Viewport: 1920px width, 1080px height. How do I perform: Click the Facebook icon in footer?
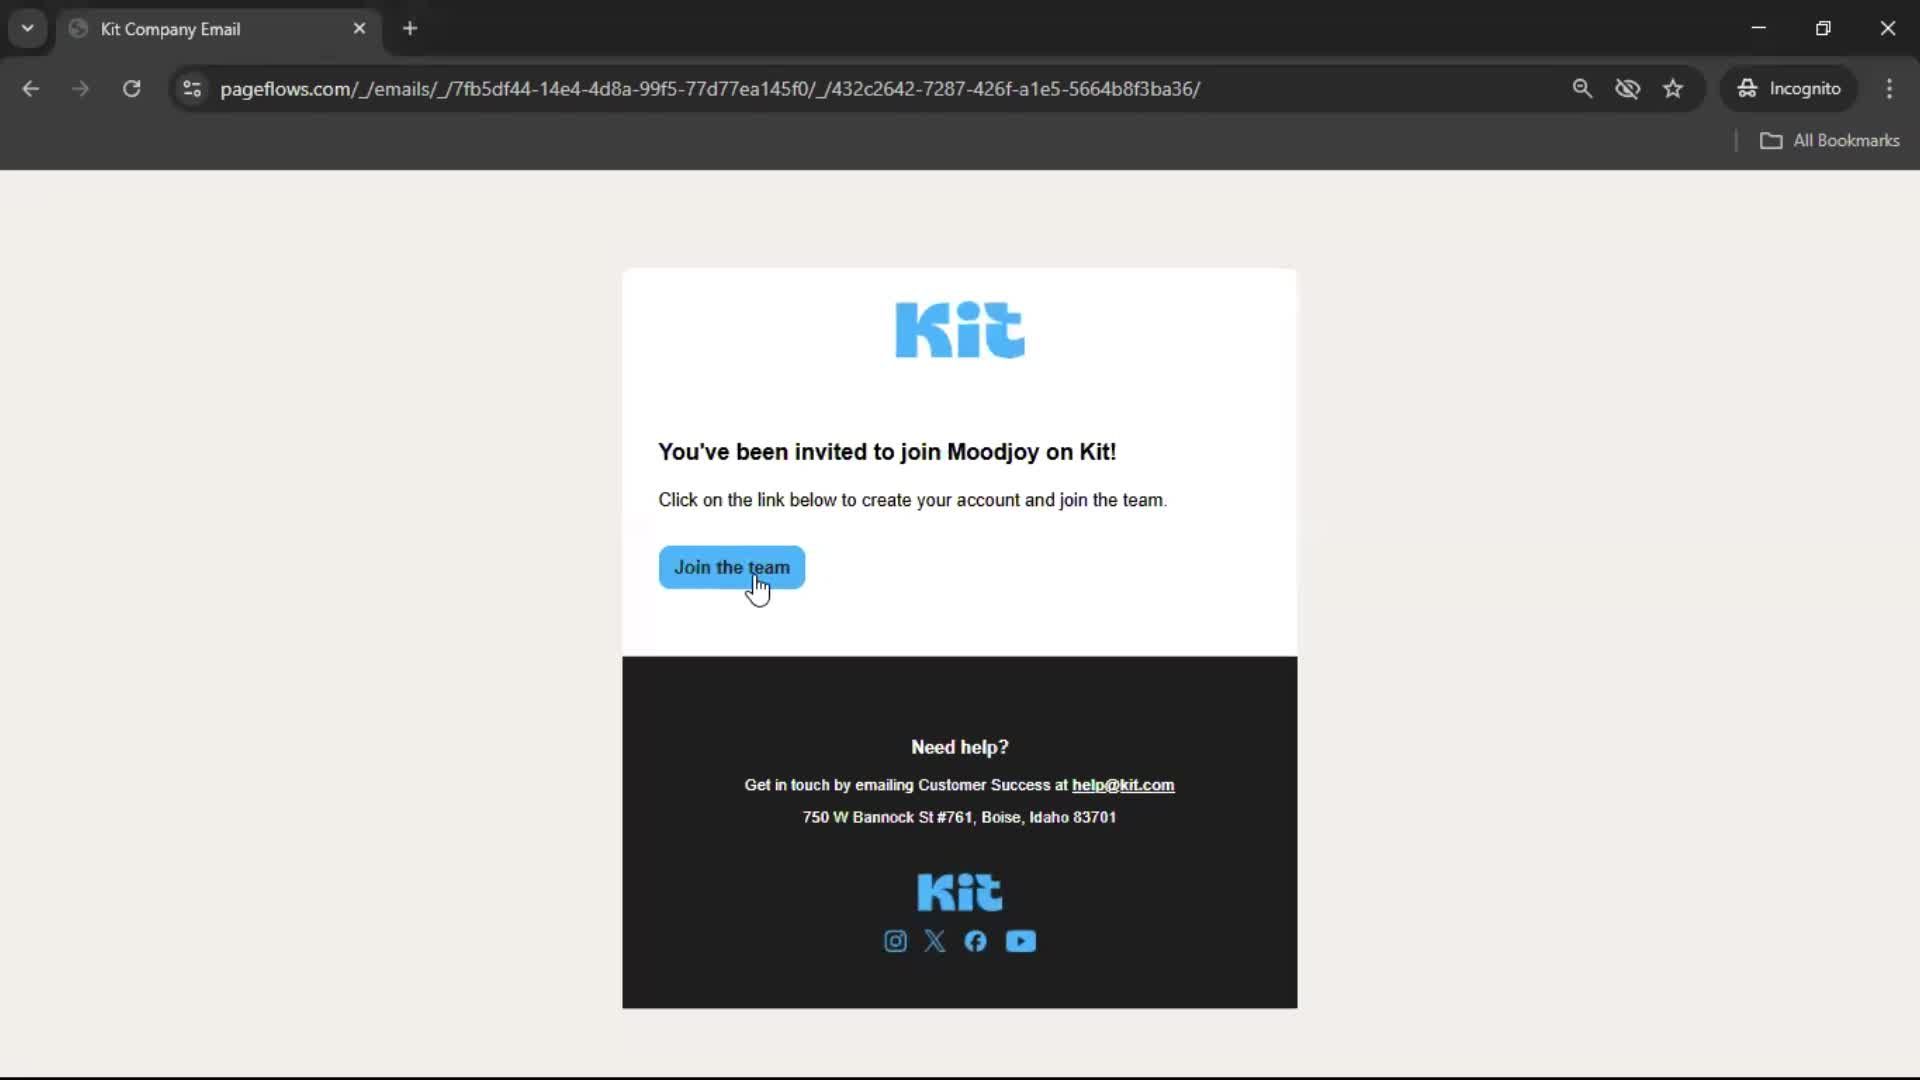pyautogui.click(x=975, y=941)
